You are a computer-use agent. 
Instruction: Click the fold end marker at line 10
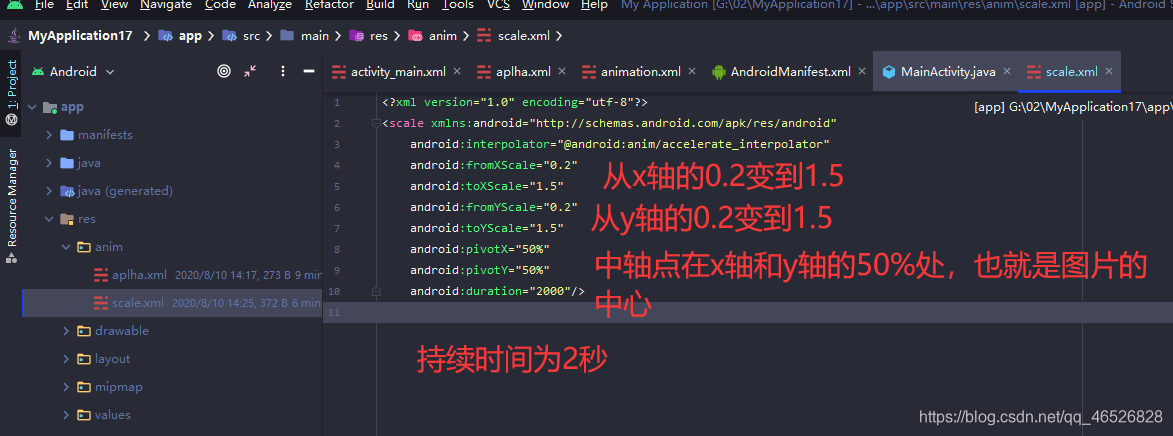pyautogui.click(x=376, y=291)
